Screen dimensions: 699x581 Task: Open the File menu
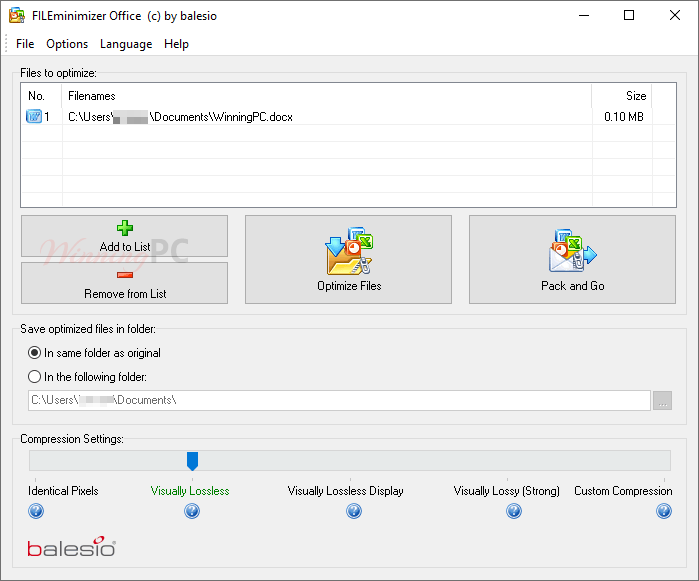[25, 44]
